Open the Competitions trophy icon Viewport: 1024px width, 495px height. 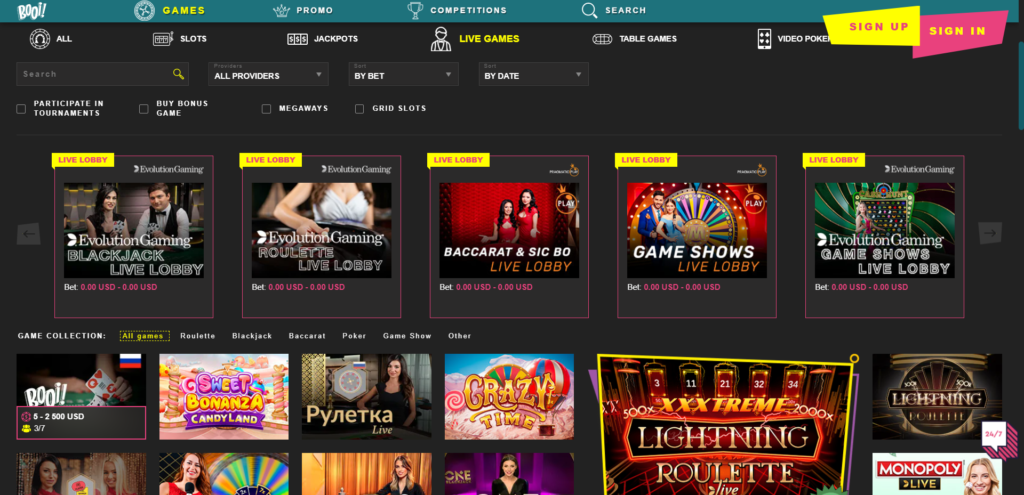click(x=415, y=10)
